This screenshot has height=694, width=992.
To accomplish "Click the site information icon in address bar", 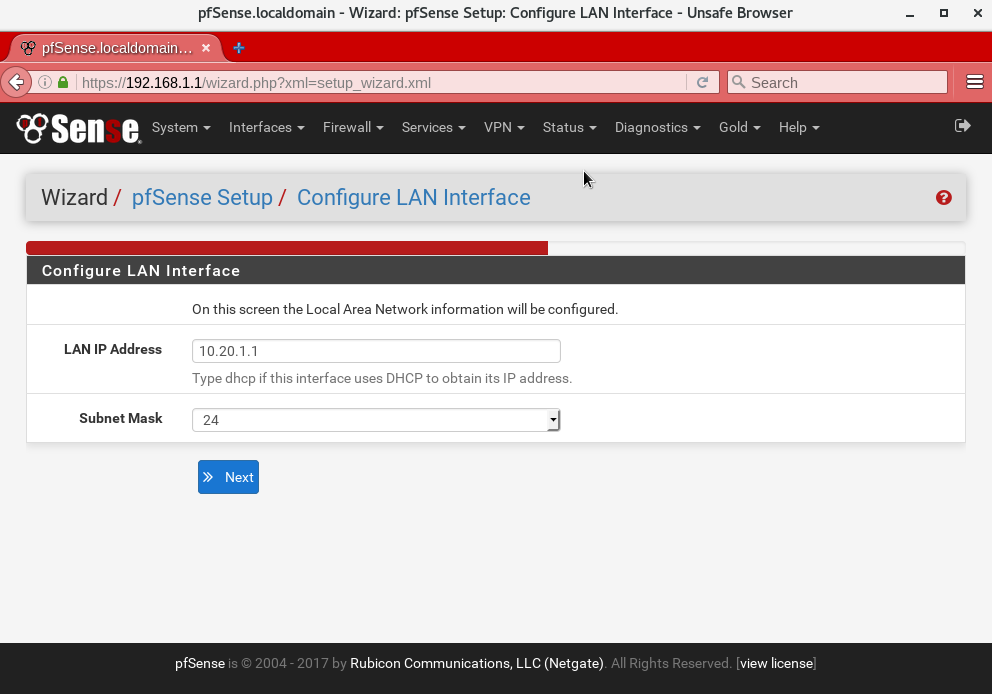I will (45, 82).
